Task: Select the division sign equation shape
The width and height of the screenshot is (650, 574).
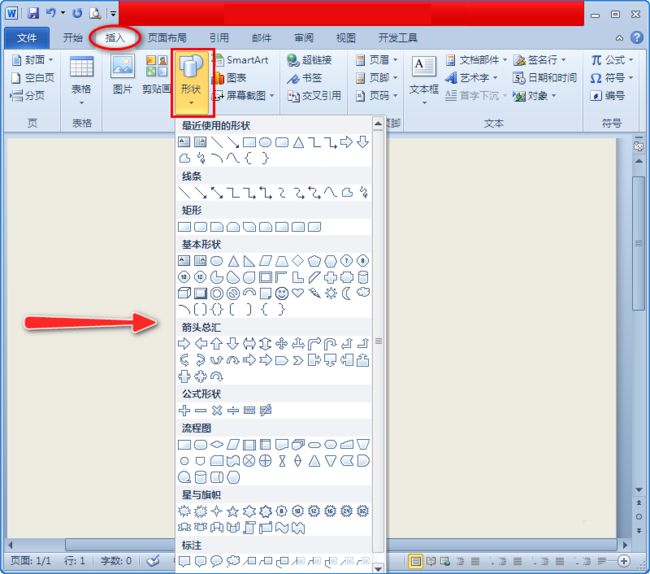Action: point(233,410)
